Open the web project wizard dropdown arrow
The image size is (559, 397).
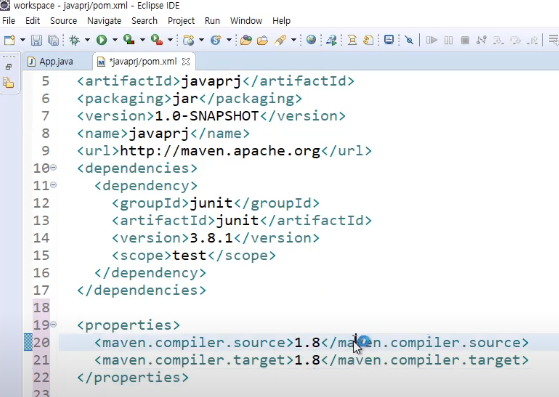(201, 40)
